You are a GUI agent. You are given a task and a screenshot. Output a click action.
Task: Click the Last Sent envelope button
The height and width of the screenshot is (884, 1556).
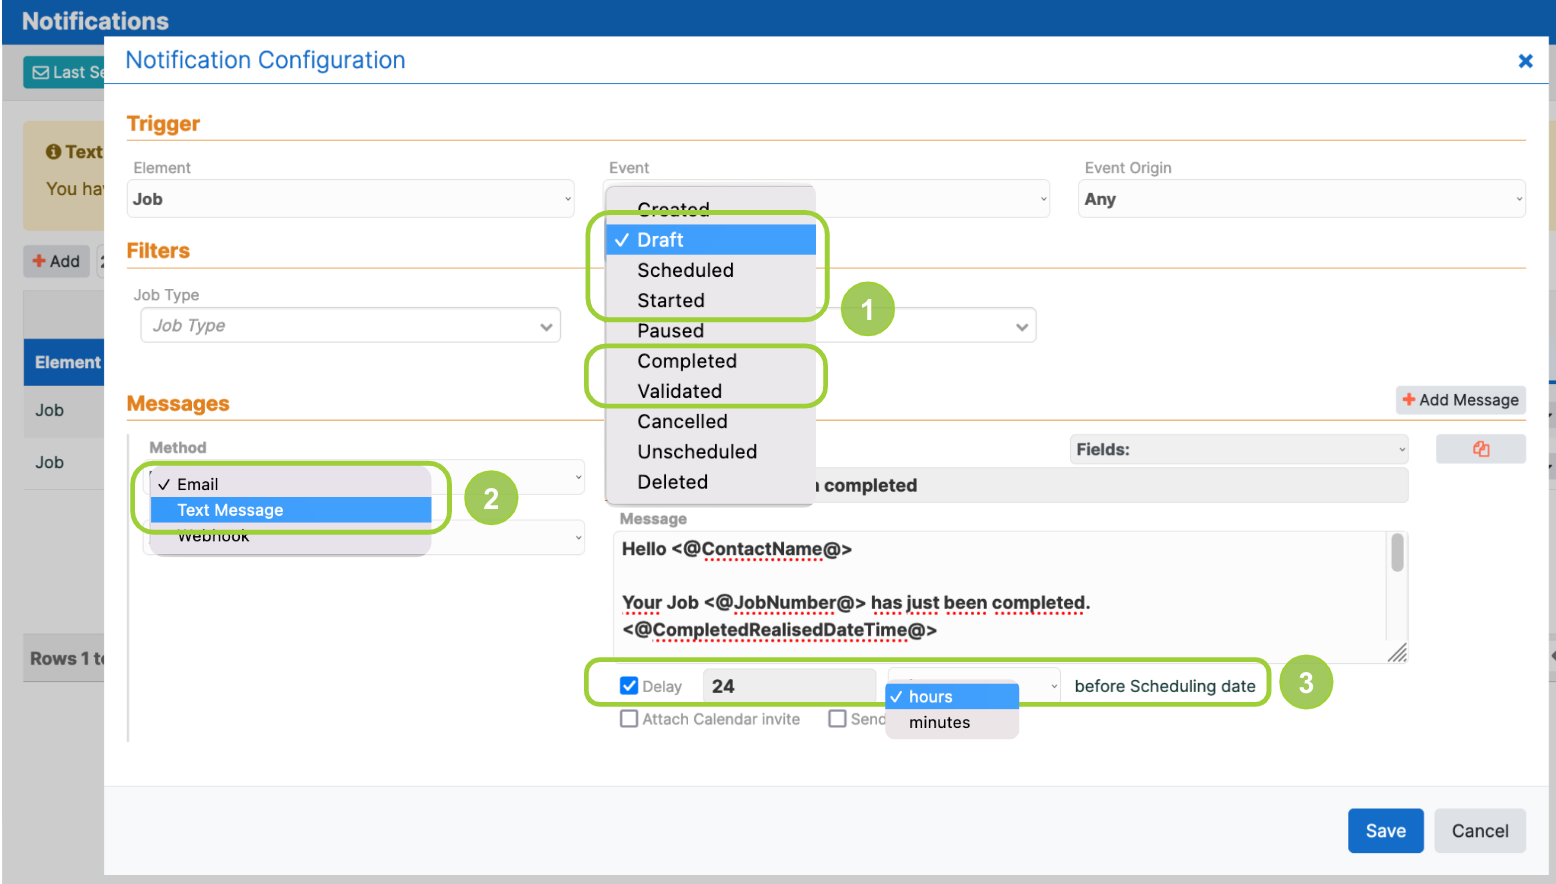click(x=64, y=72)
